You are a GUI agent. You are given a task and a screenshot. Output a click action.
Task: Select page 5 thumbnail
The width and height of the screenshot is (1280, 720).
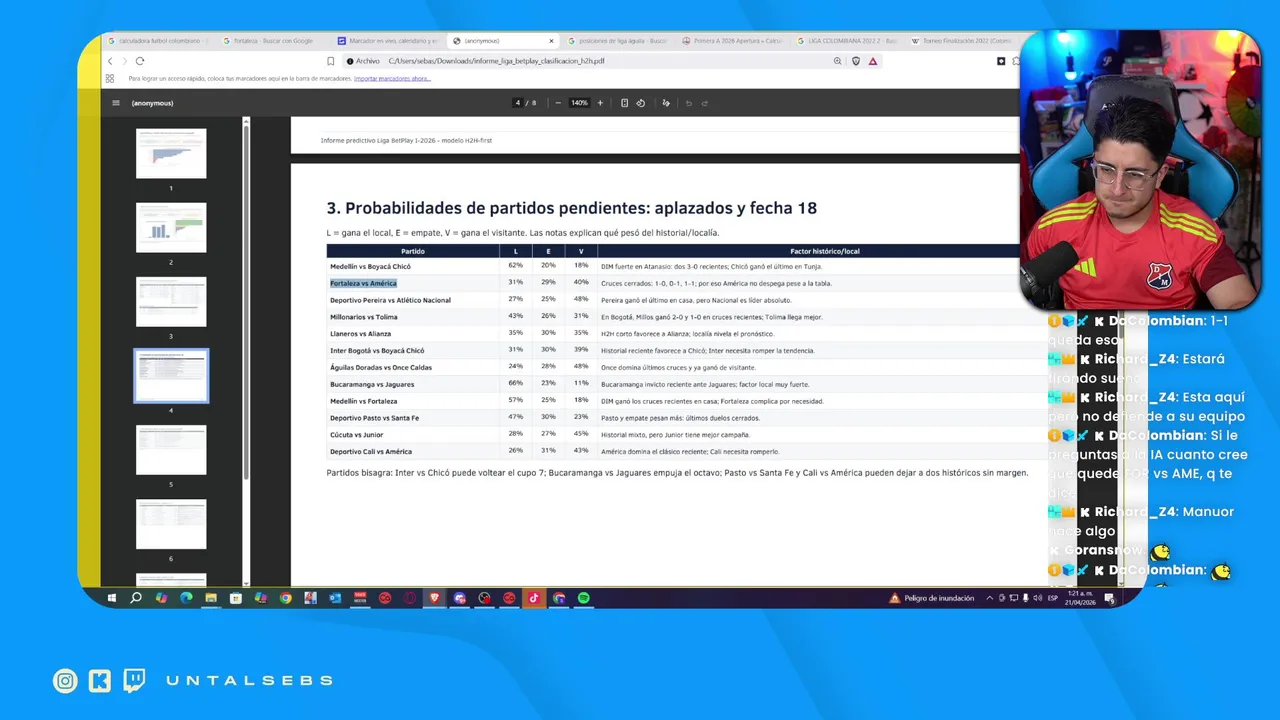[x=171, y=450]
